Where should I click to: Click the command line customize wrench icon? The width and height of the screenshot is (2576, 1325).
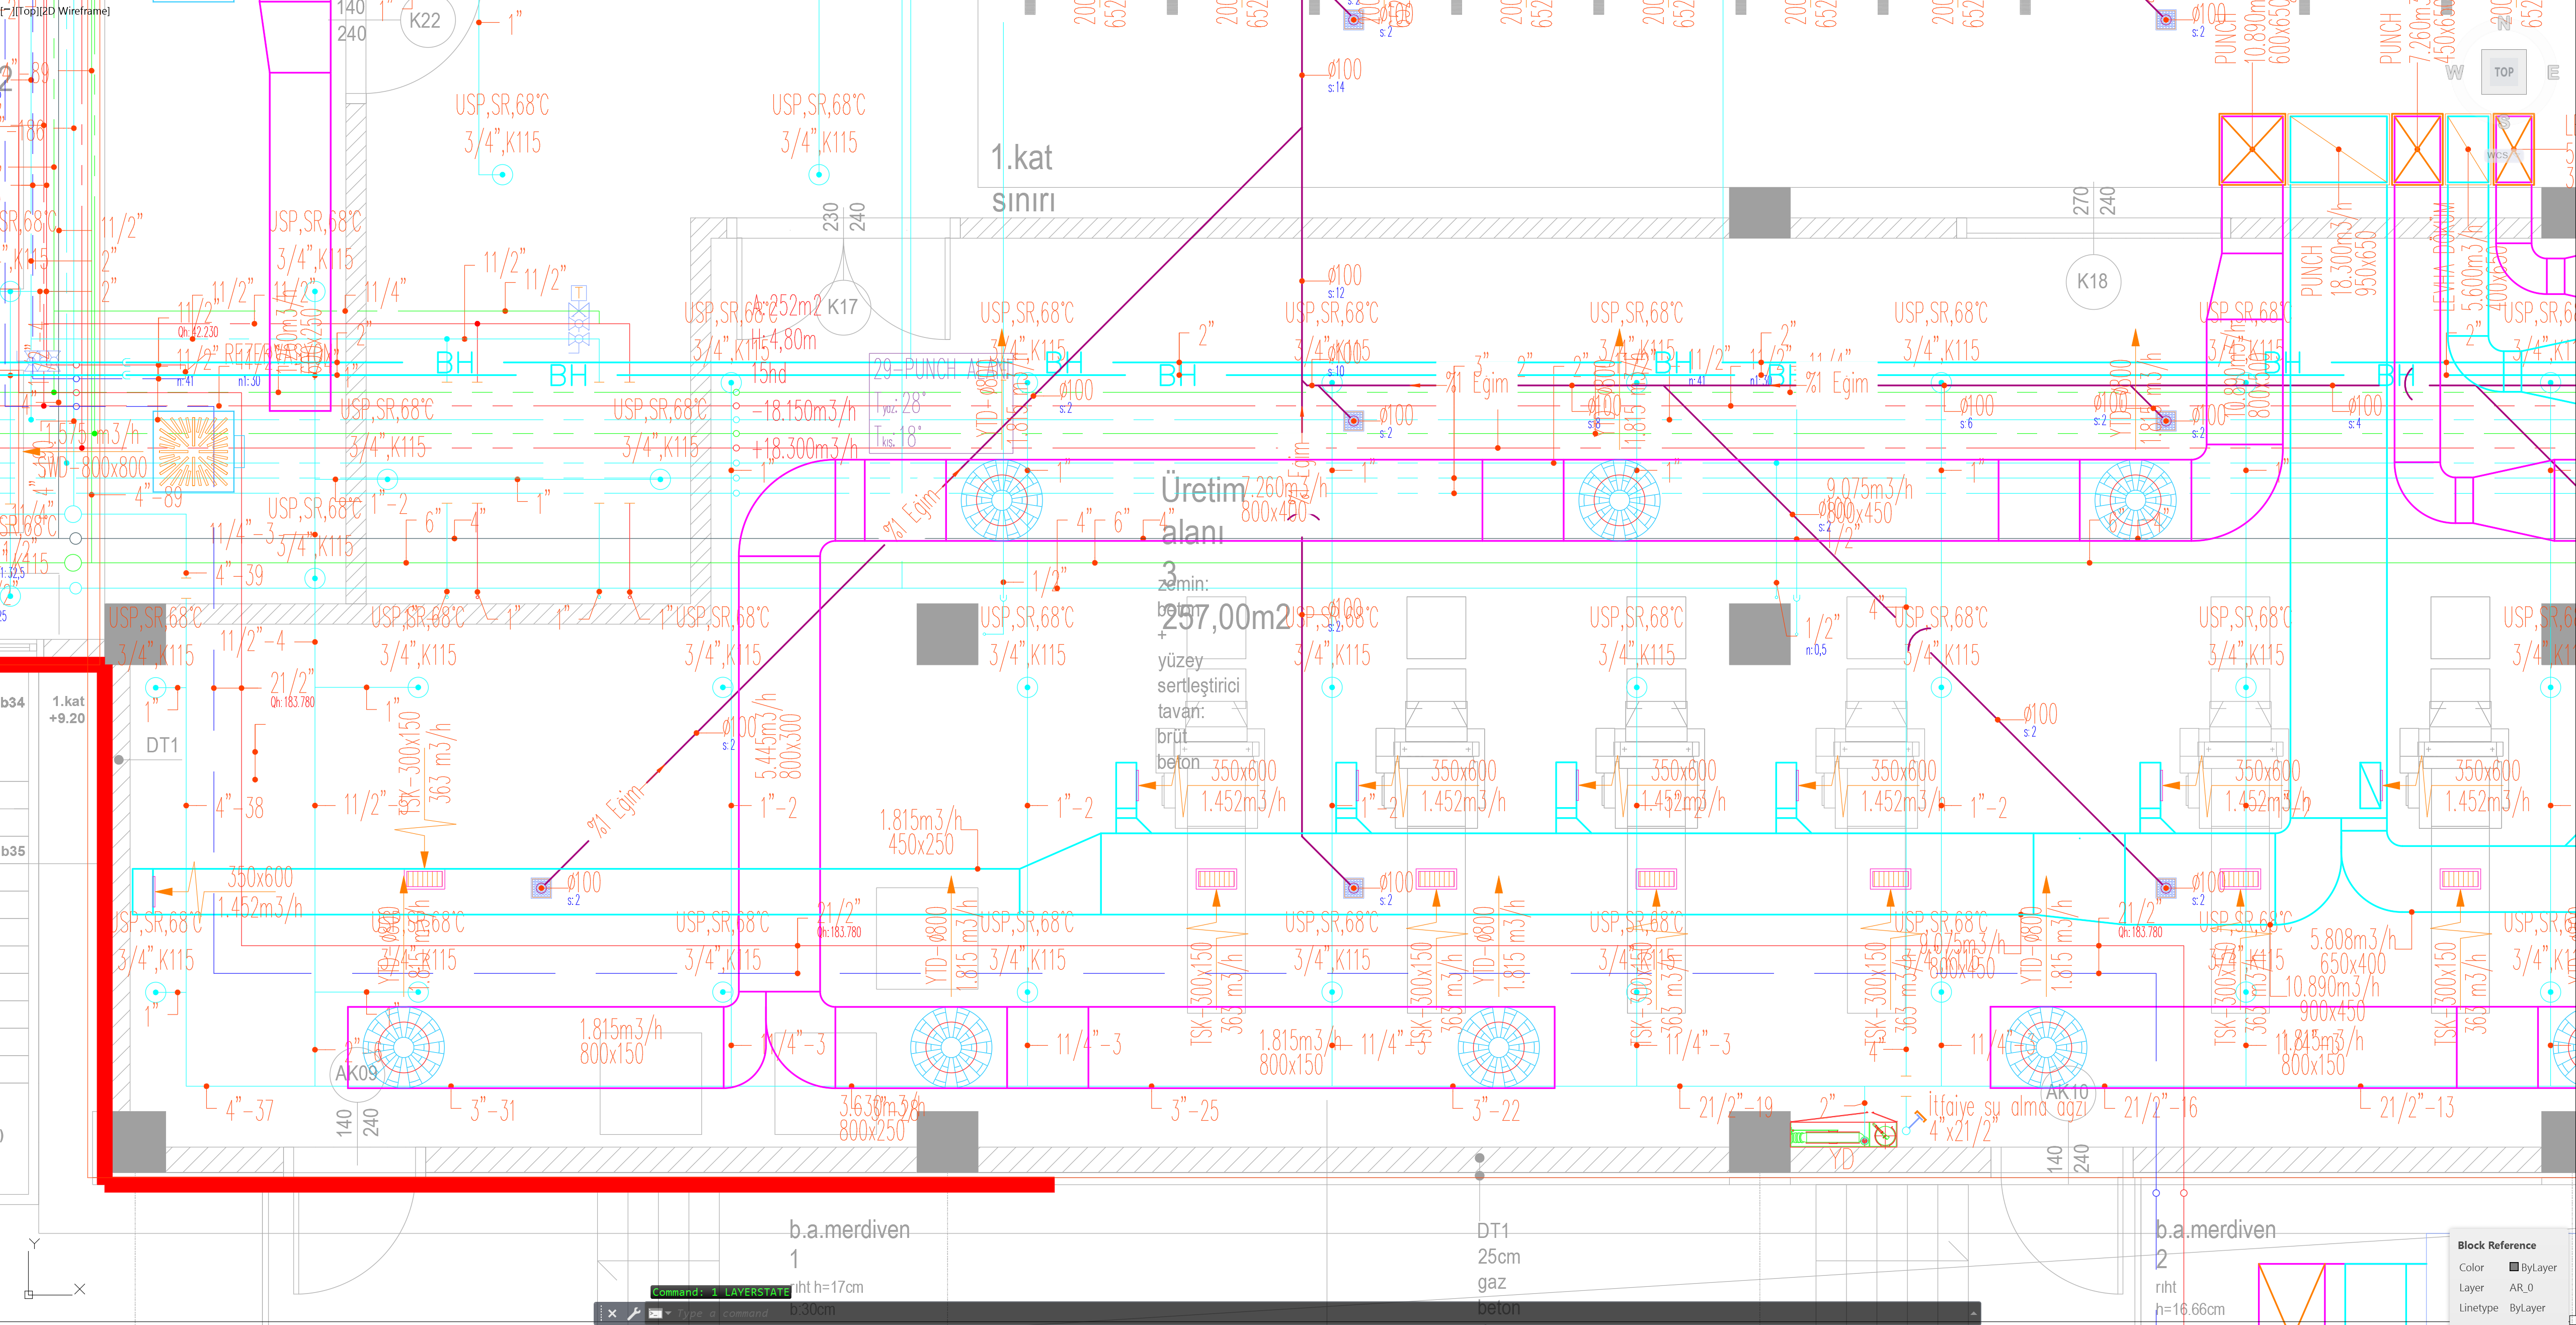633,1313
